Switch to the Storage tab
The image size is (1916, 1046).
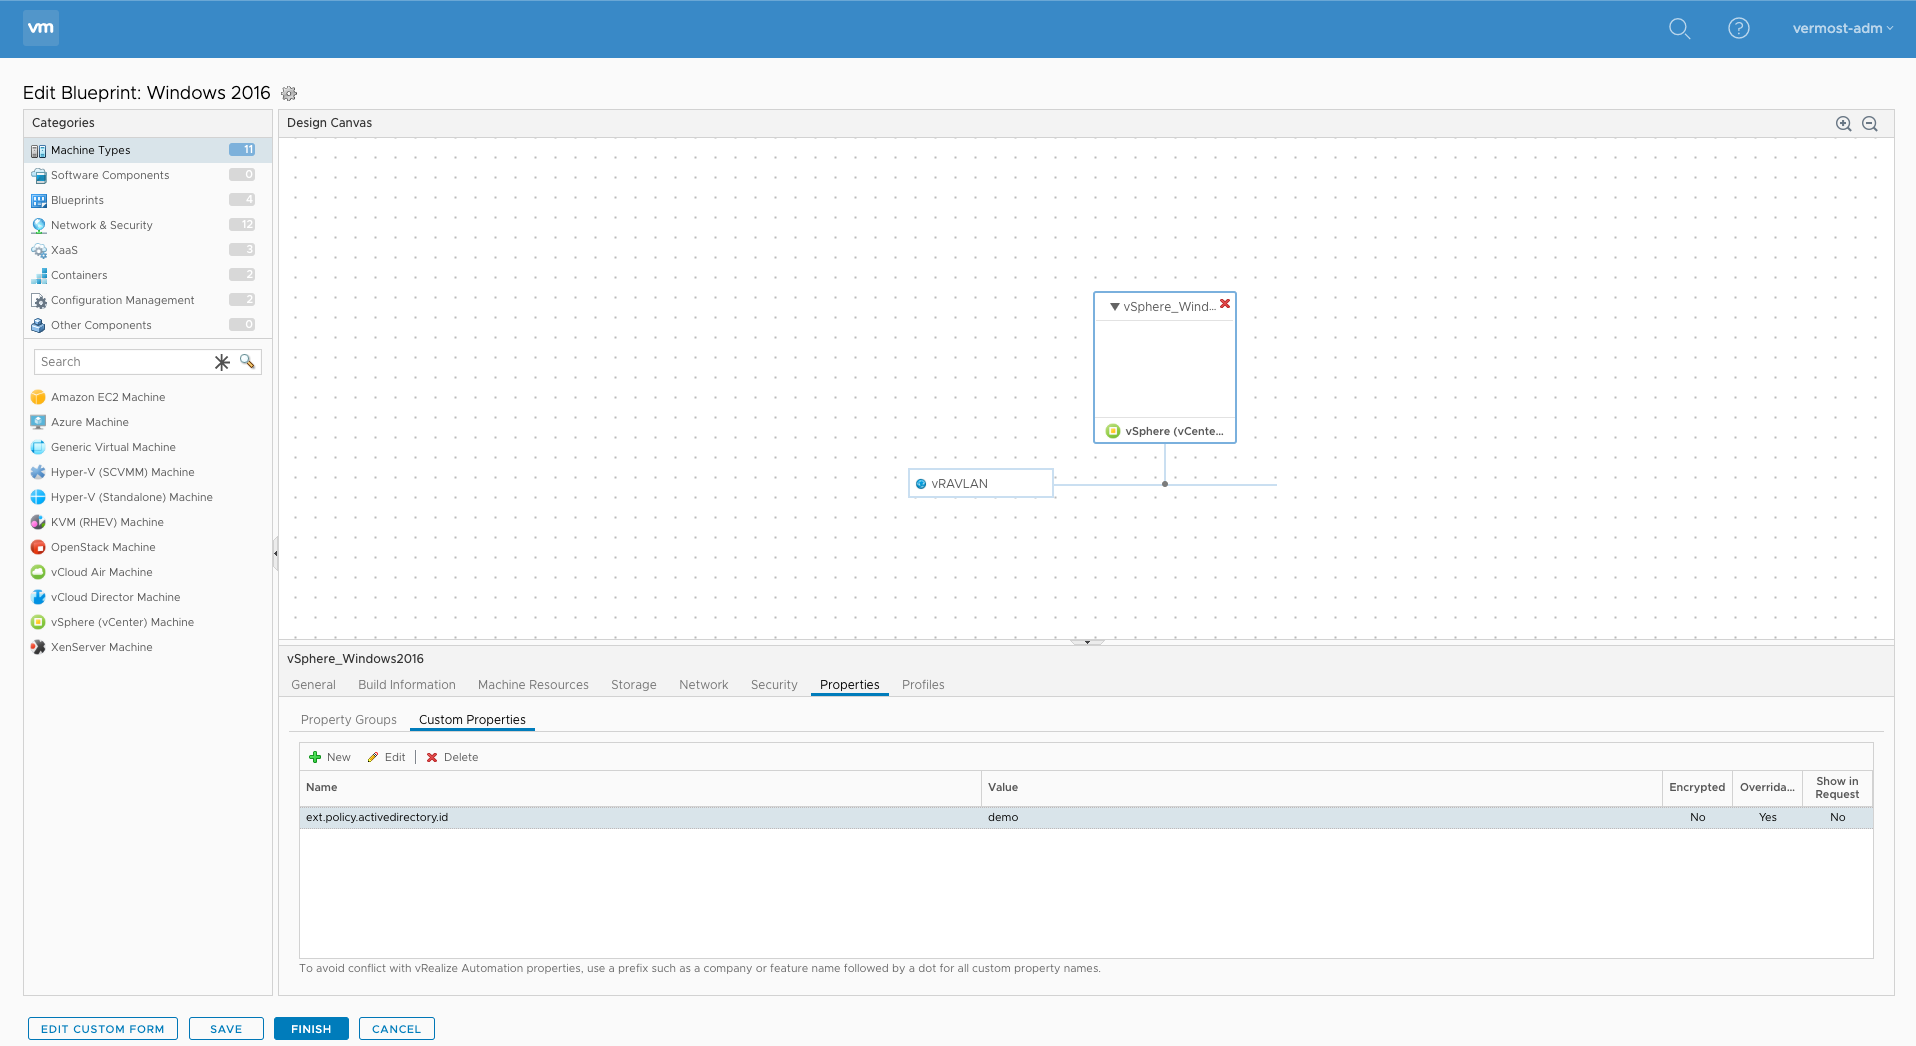pos(634,685)
